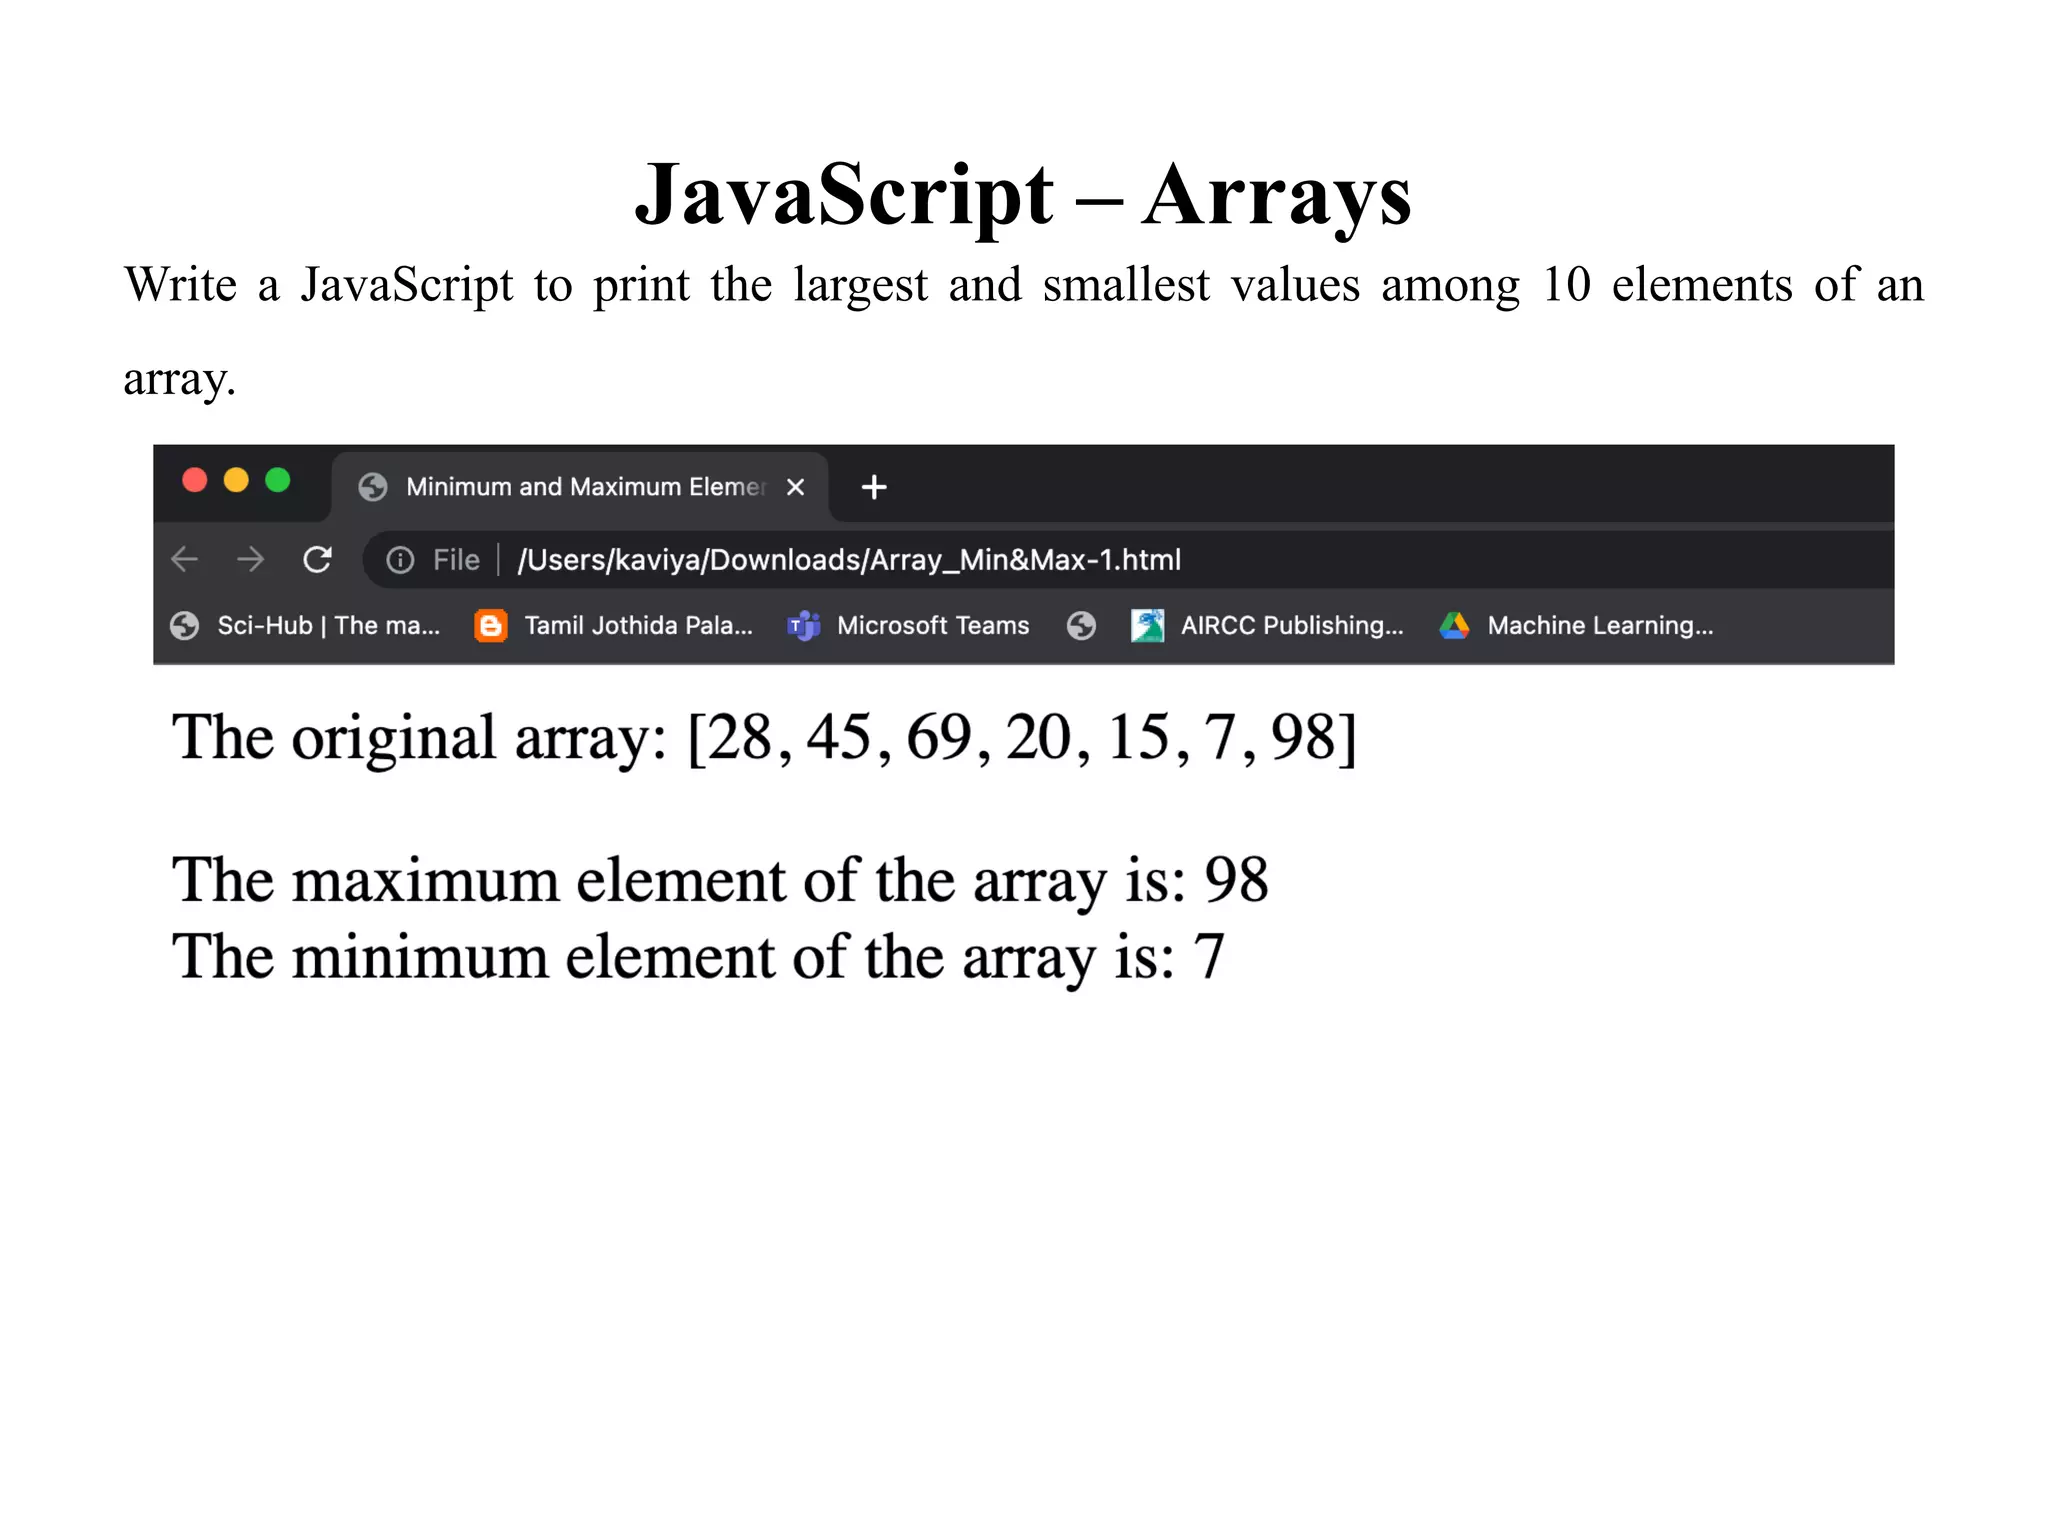This screenshot has height=1536, width=2048.
Task: Open Tamil Jothida Pala bookmark
Action: coord(614,626)
